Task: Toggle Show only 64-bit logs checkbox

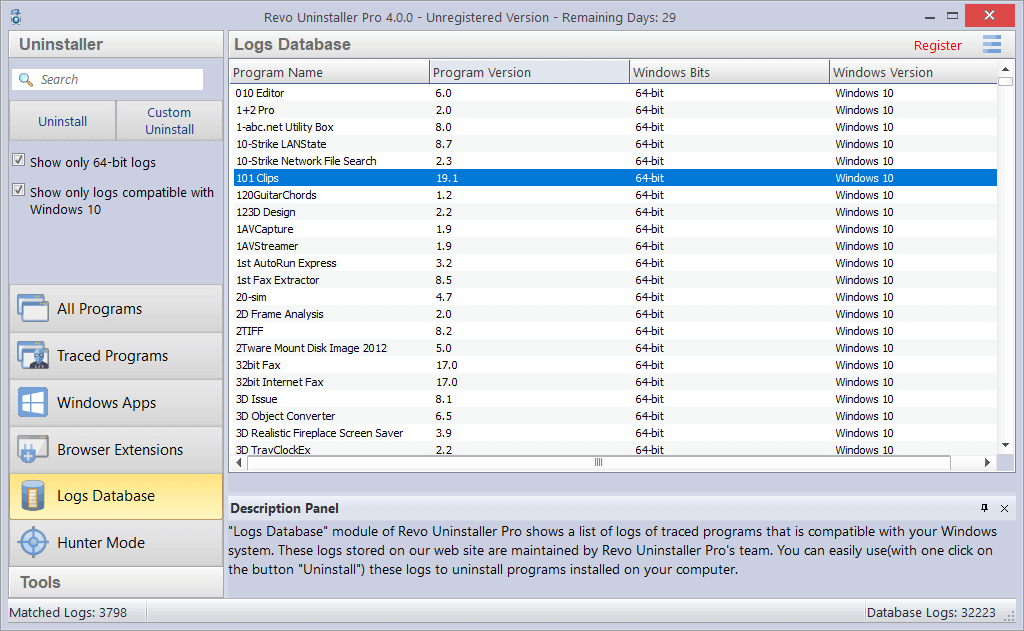Action: (19, 160)
